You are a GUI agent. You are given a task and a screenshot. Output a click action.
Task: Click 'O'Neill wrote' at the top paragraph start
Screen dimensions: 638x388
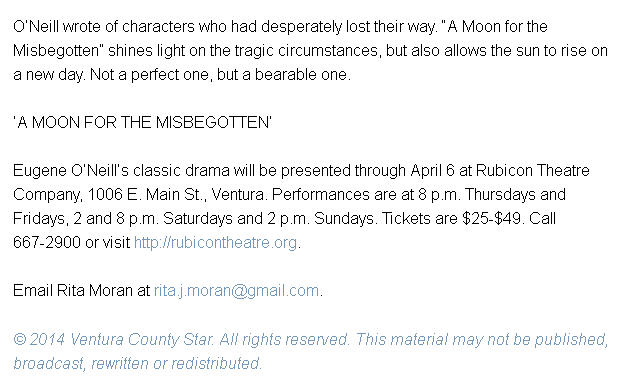pyautogui.click(x=57, y=27)
